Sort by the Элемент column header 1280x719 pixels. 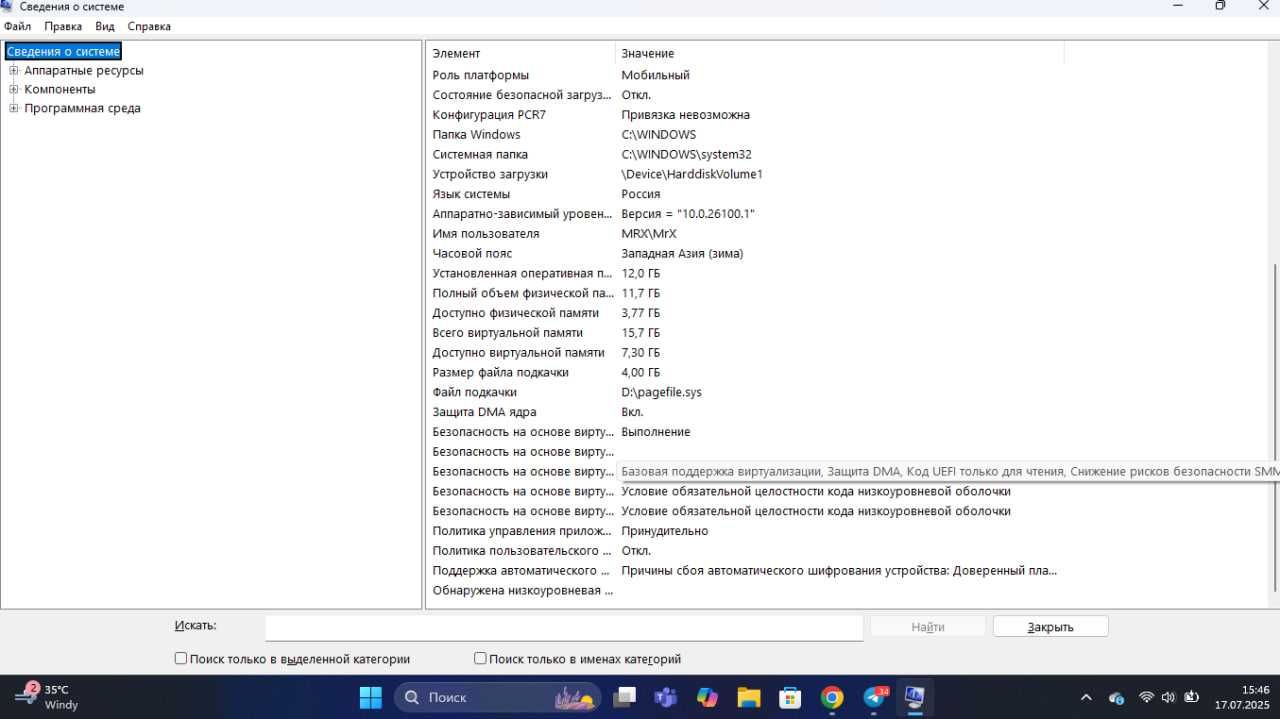521,53
